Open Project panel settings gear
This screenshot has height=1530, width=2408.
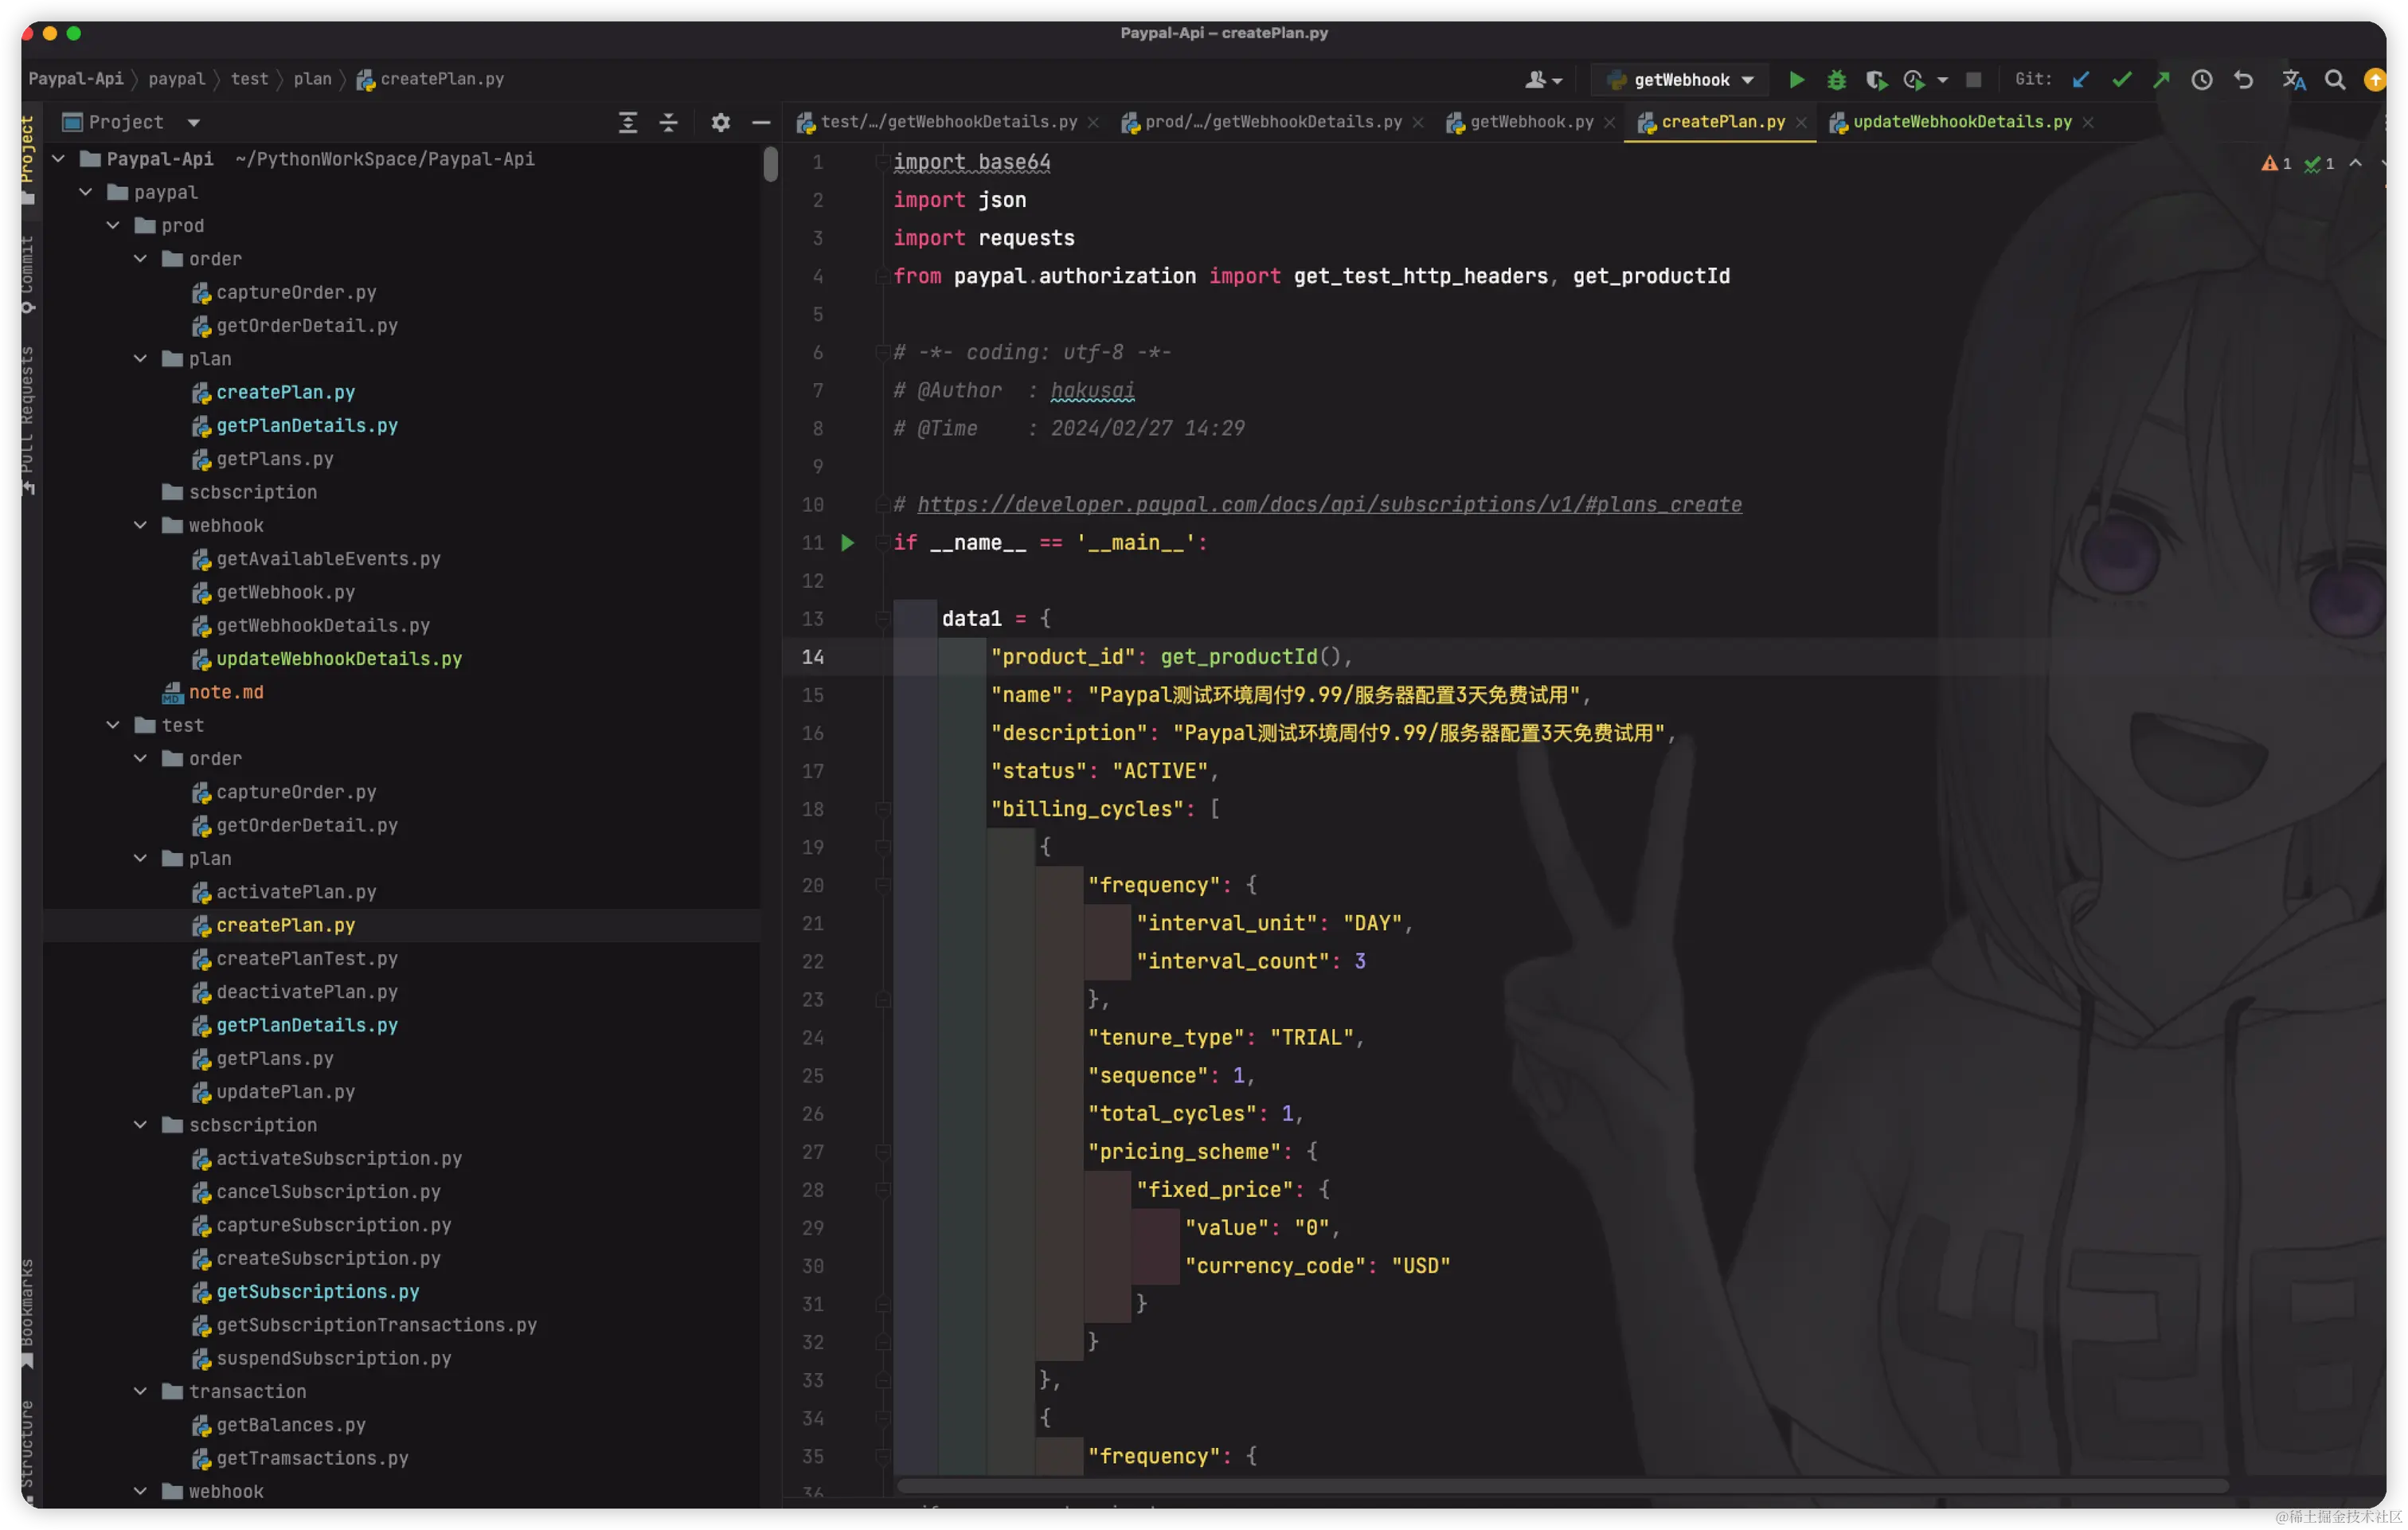pos(720,122)
